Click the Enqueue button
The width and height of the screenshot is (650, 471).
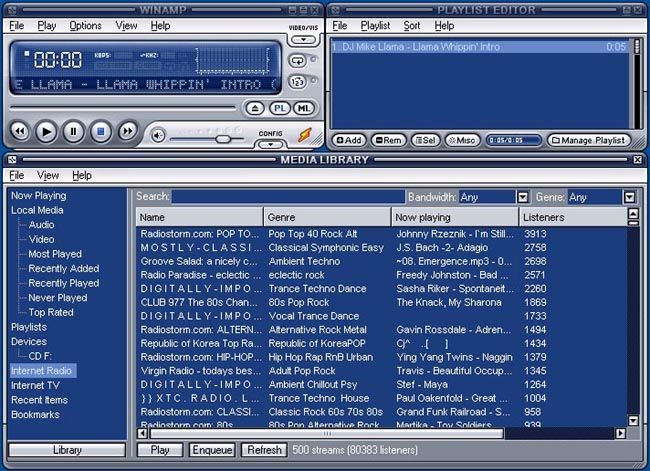(212, 450)
